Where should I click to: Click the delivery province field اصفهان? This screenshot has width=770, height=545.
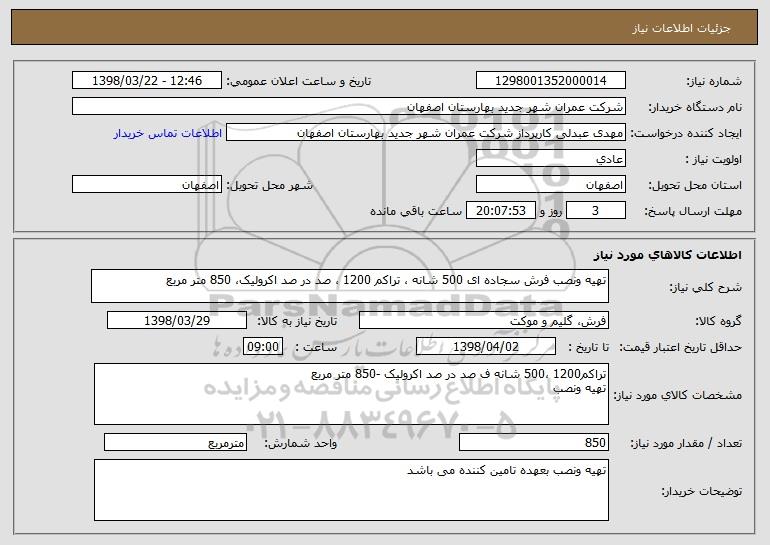pyautogui.click(x=550, y=185)
